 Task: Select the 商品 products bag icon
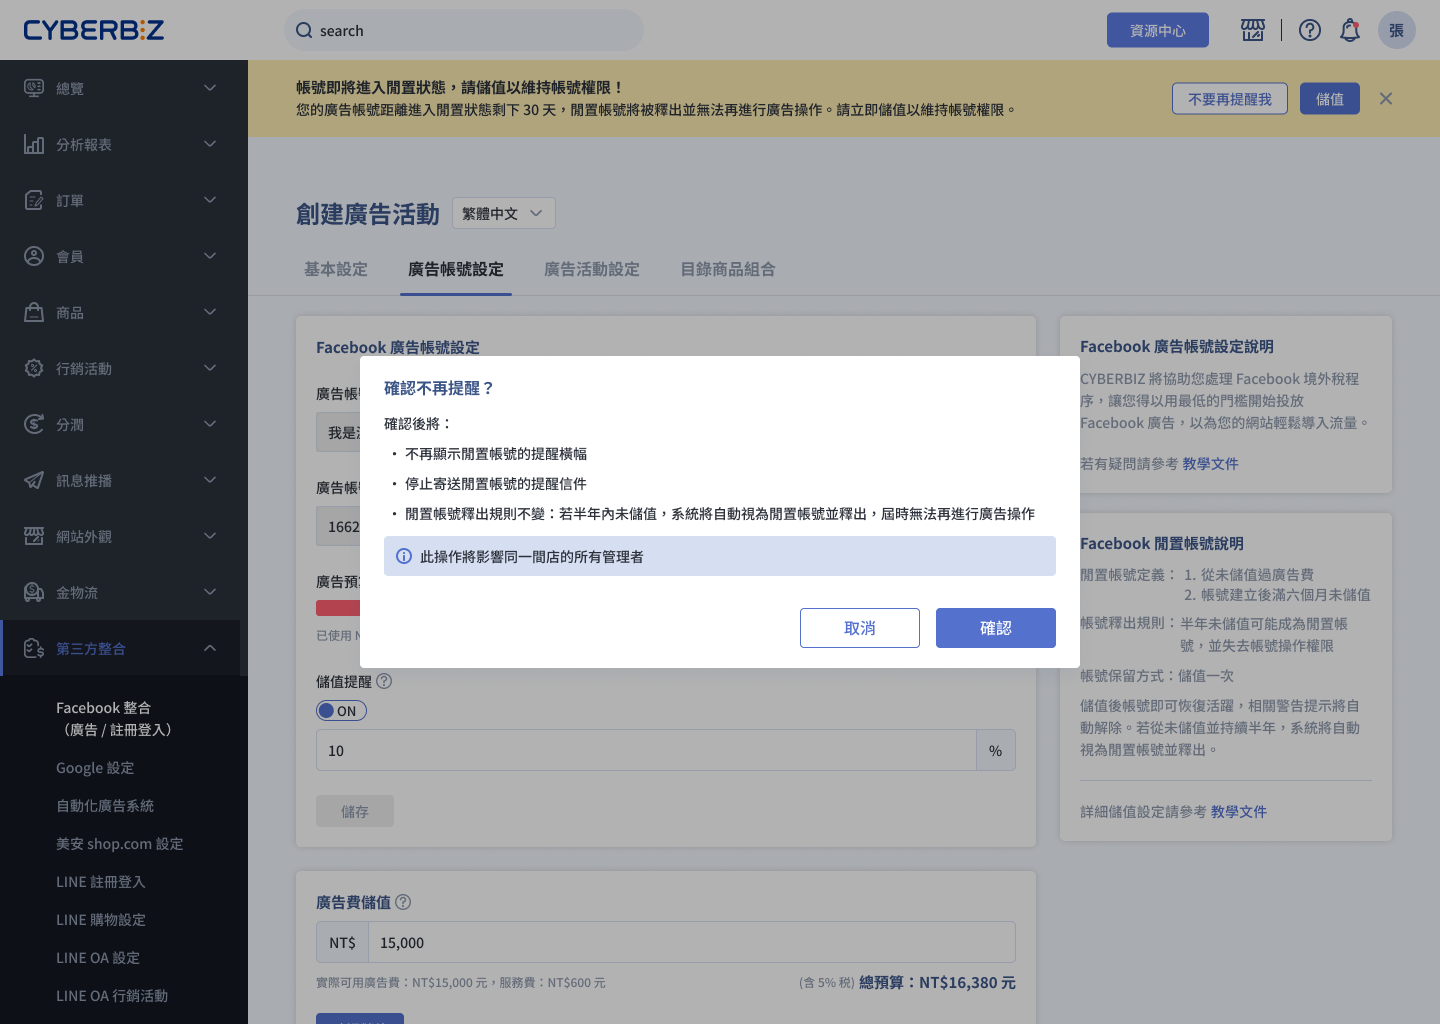[34, 312]
